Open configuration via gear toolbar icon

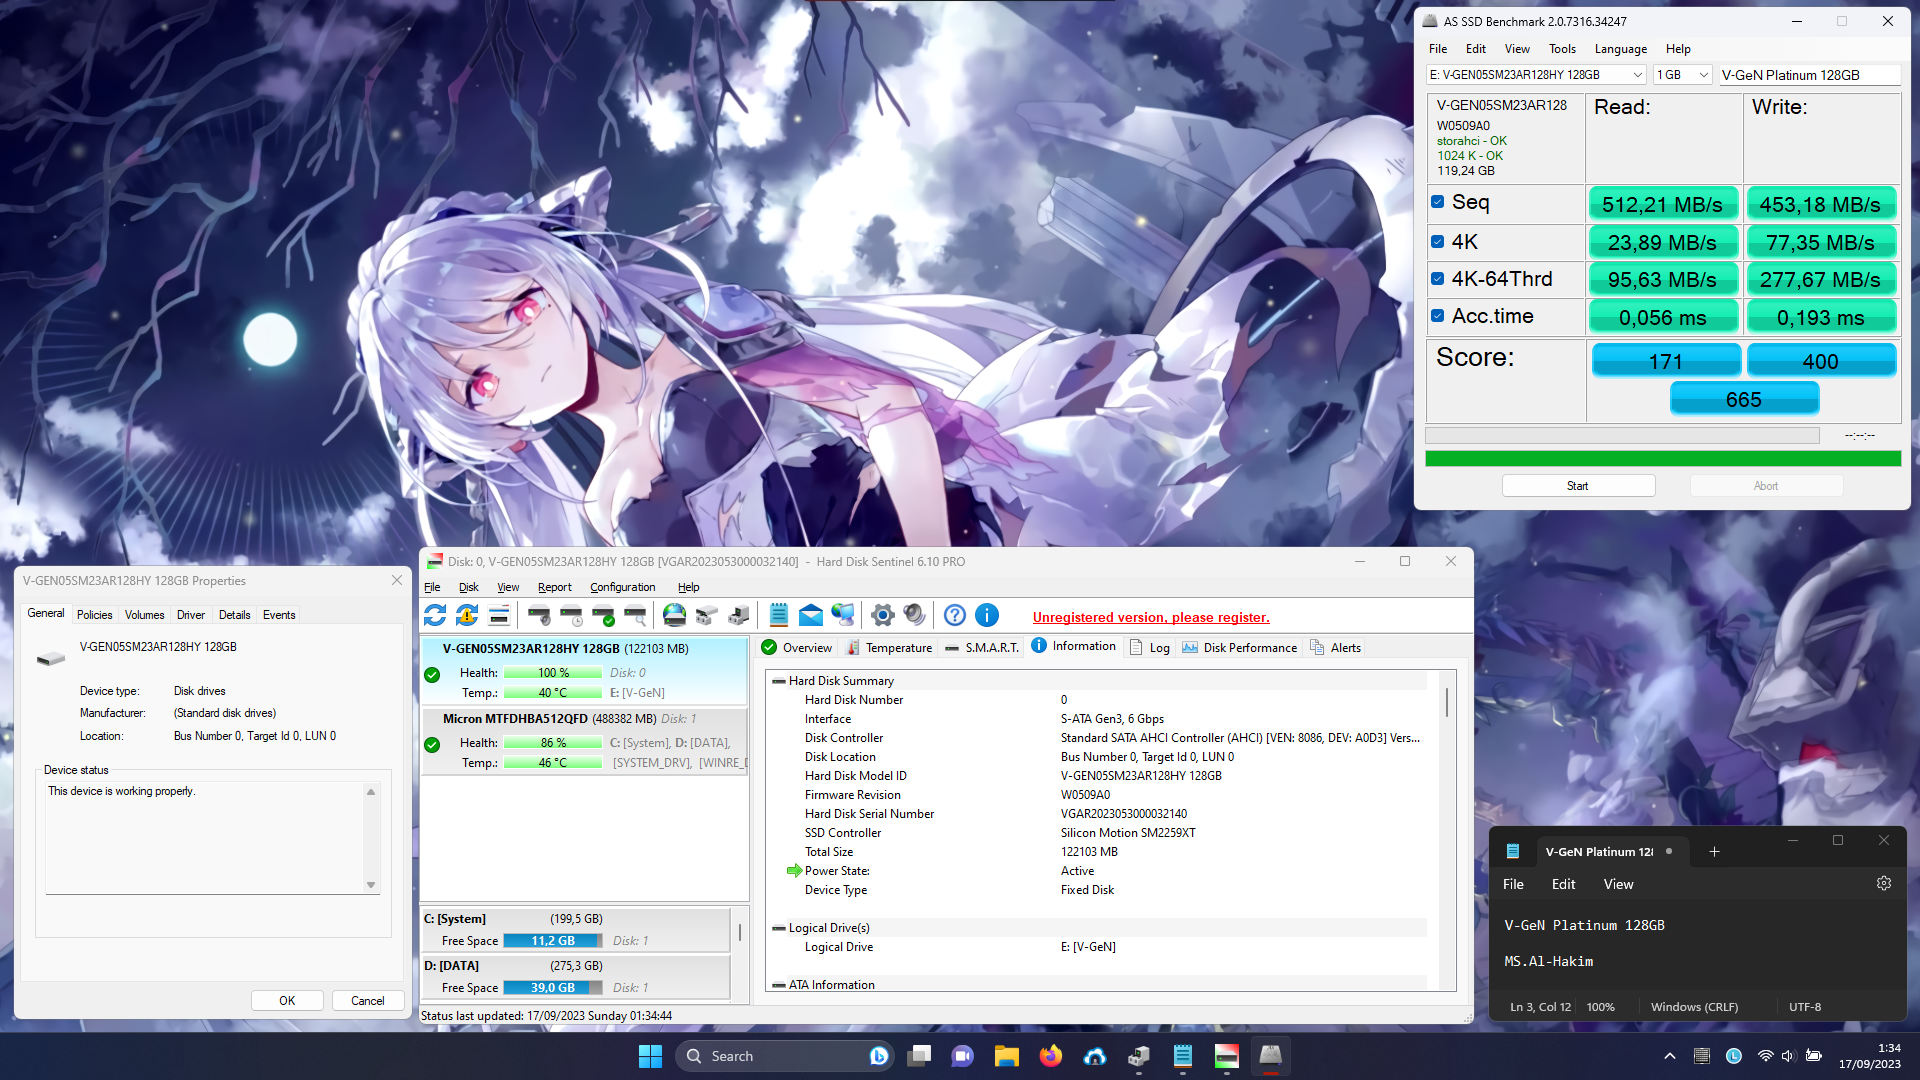[x=883, y=615]
